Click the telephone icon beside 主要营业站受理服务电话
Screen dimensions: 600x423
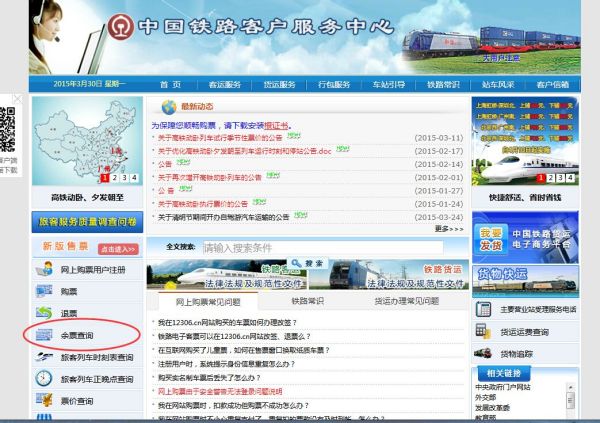[x=483, y=309]
